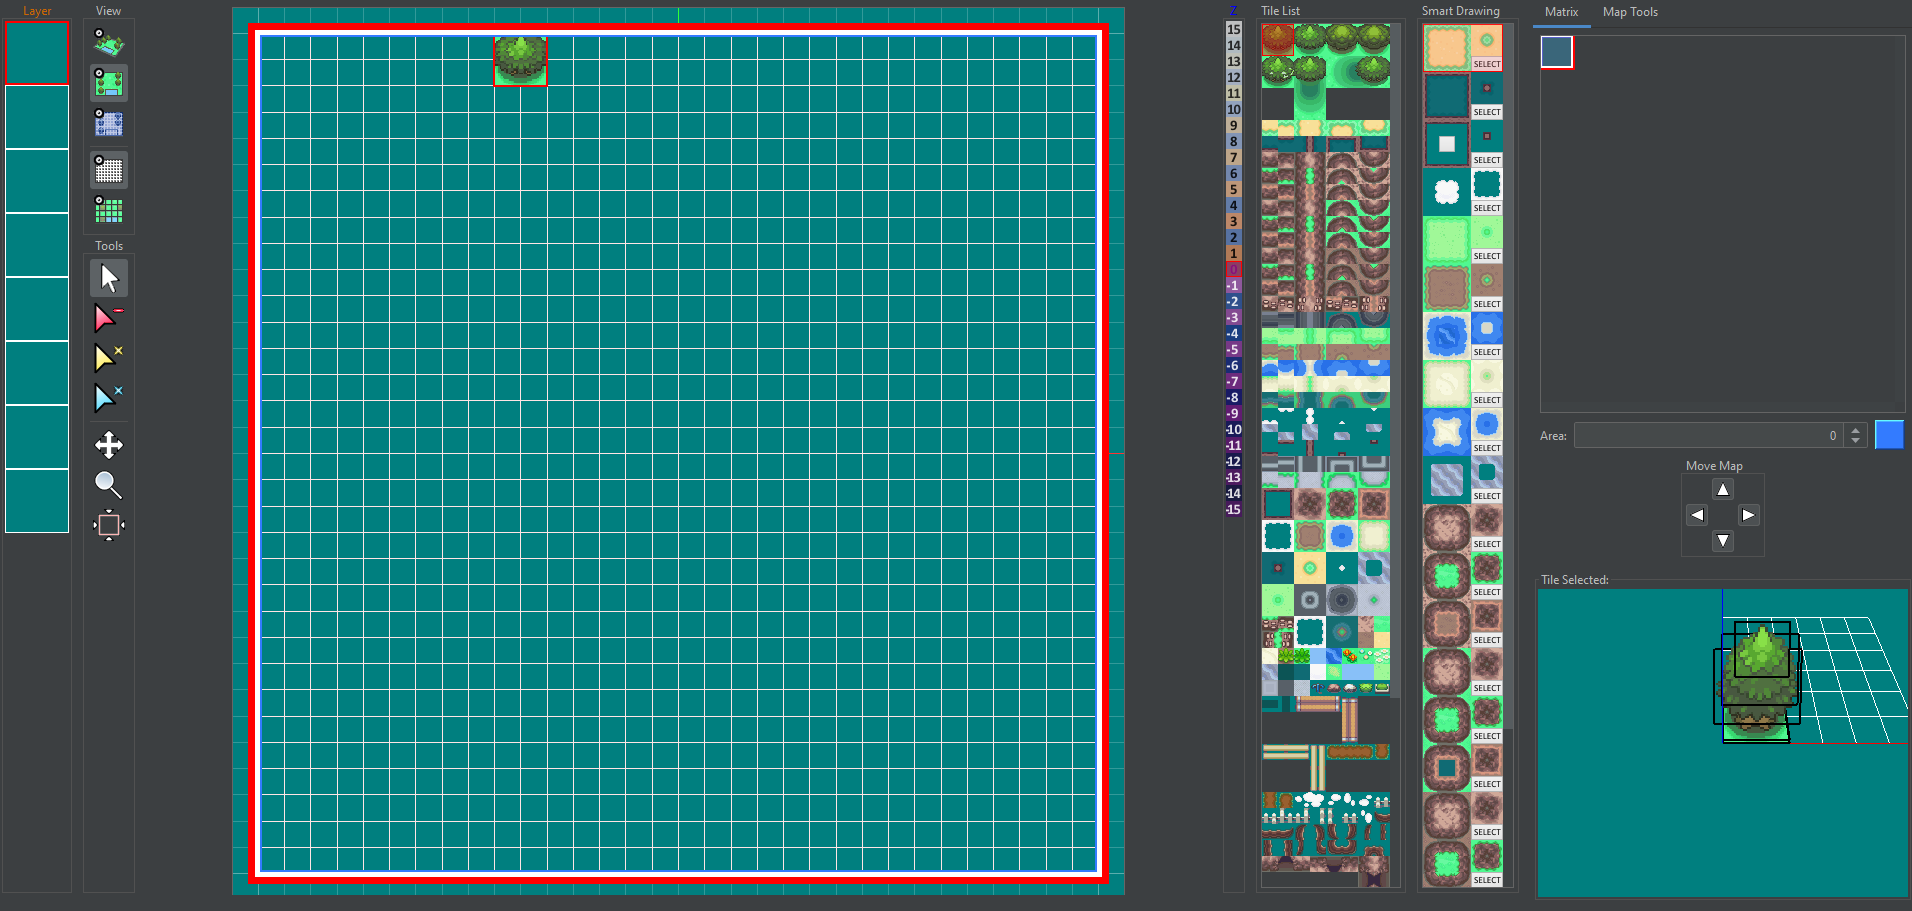1912x911 pixels.
Task: Toggle the top-down orthographic view
Action: tap(109, 83)
